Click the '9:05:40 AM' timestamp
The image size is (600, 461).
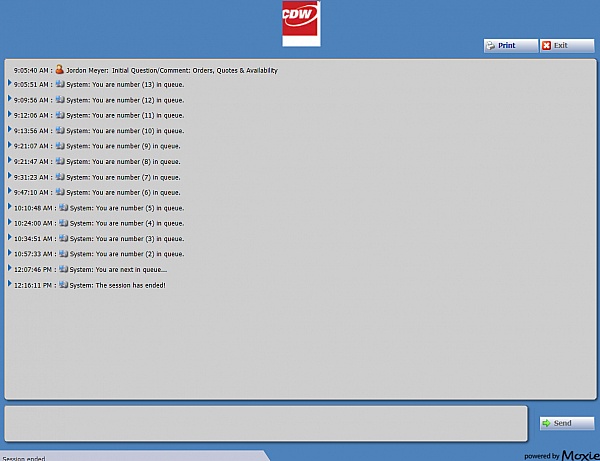pyautogui.click(x=31, y=70)
